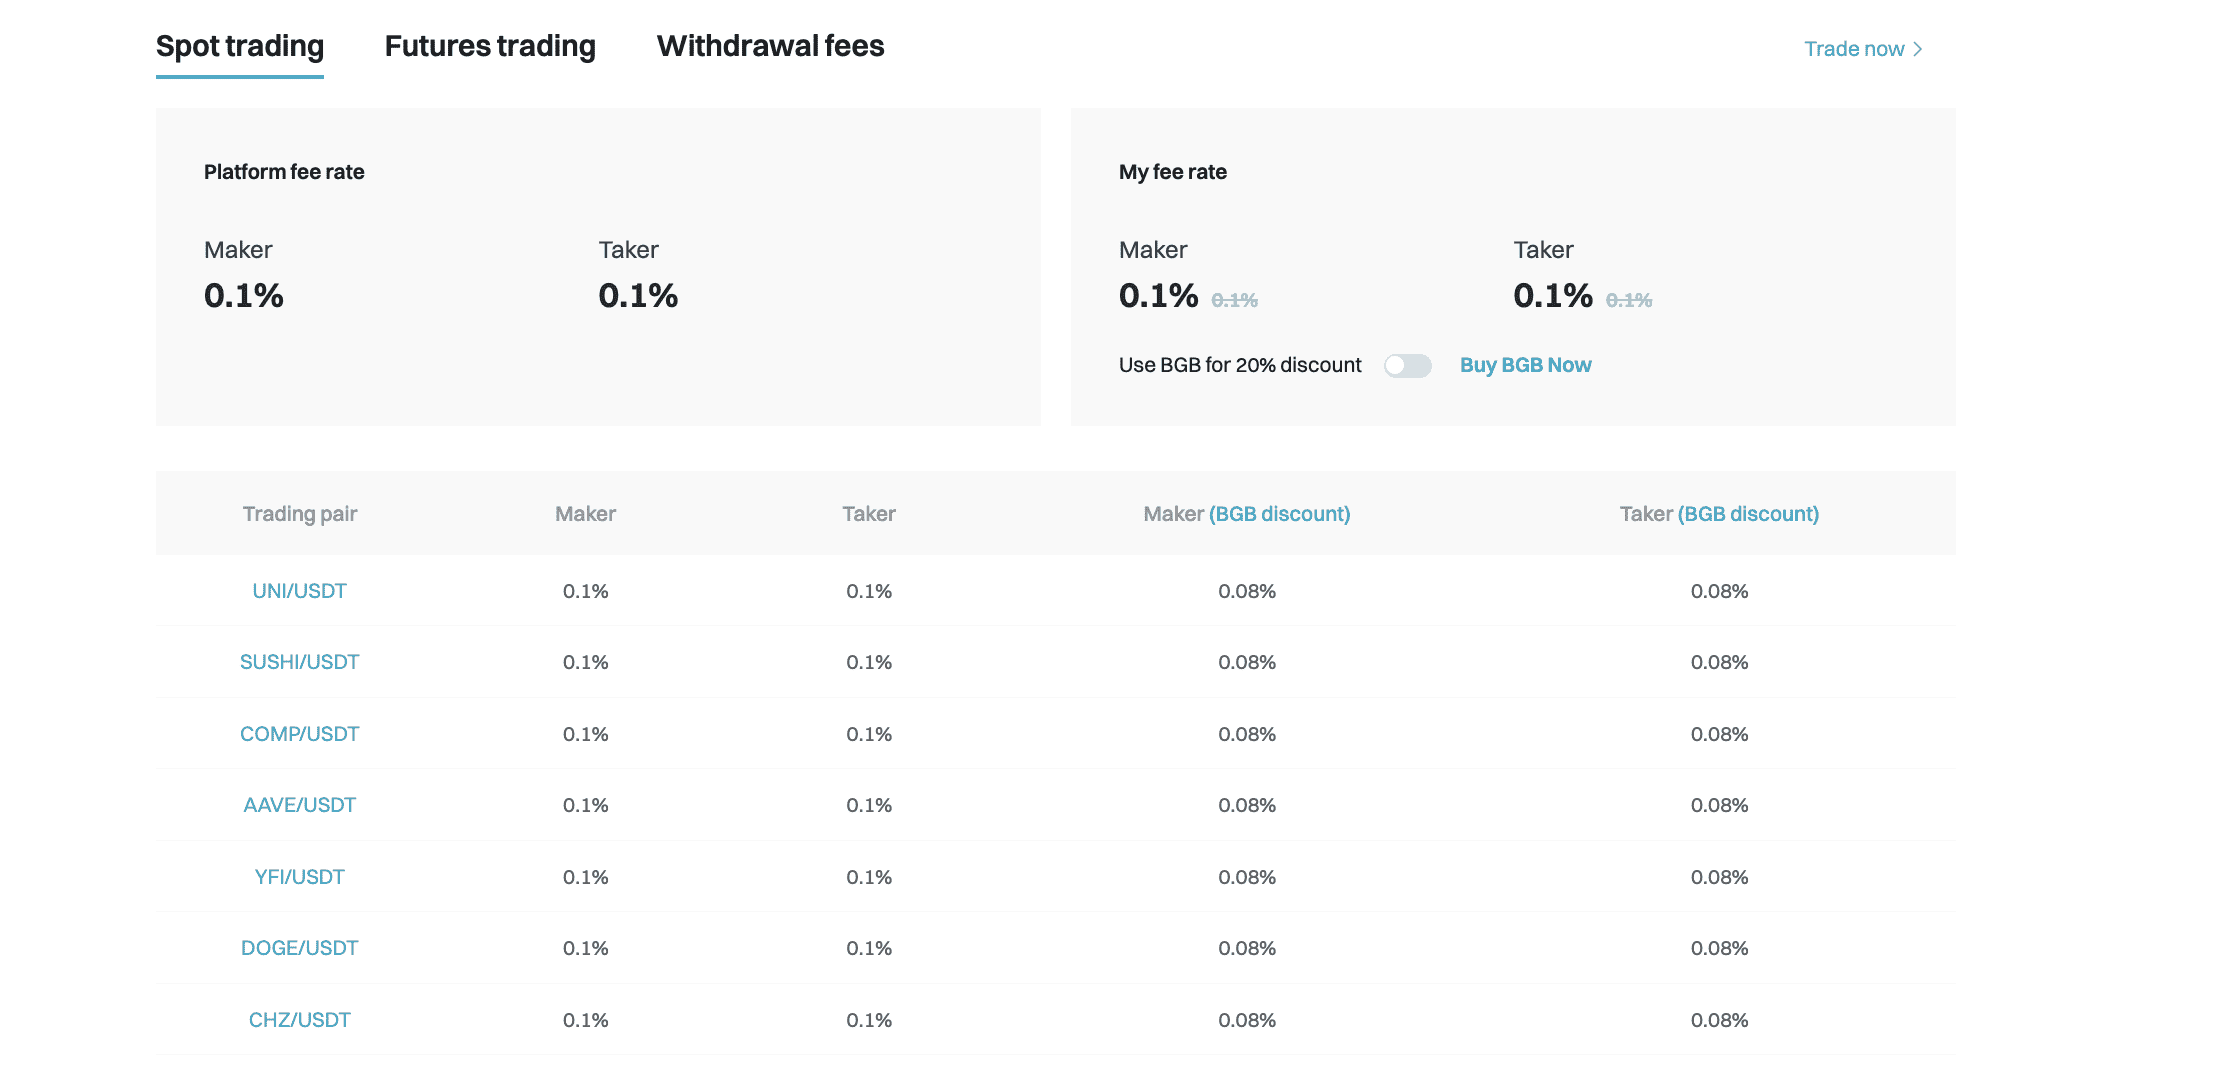Click the CHZ/USDT pair link
Screen dimensions: 2222x1070
[x=299, y=1020]
